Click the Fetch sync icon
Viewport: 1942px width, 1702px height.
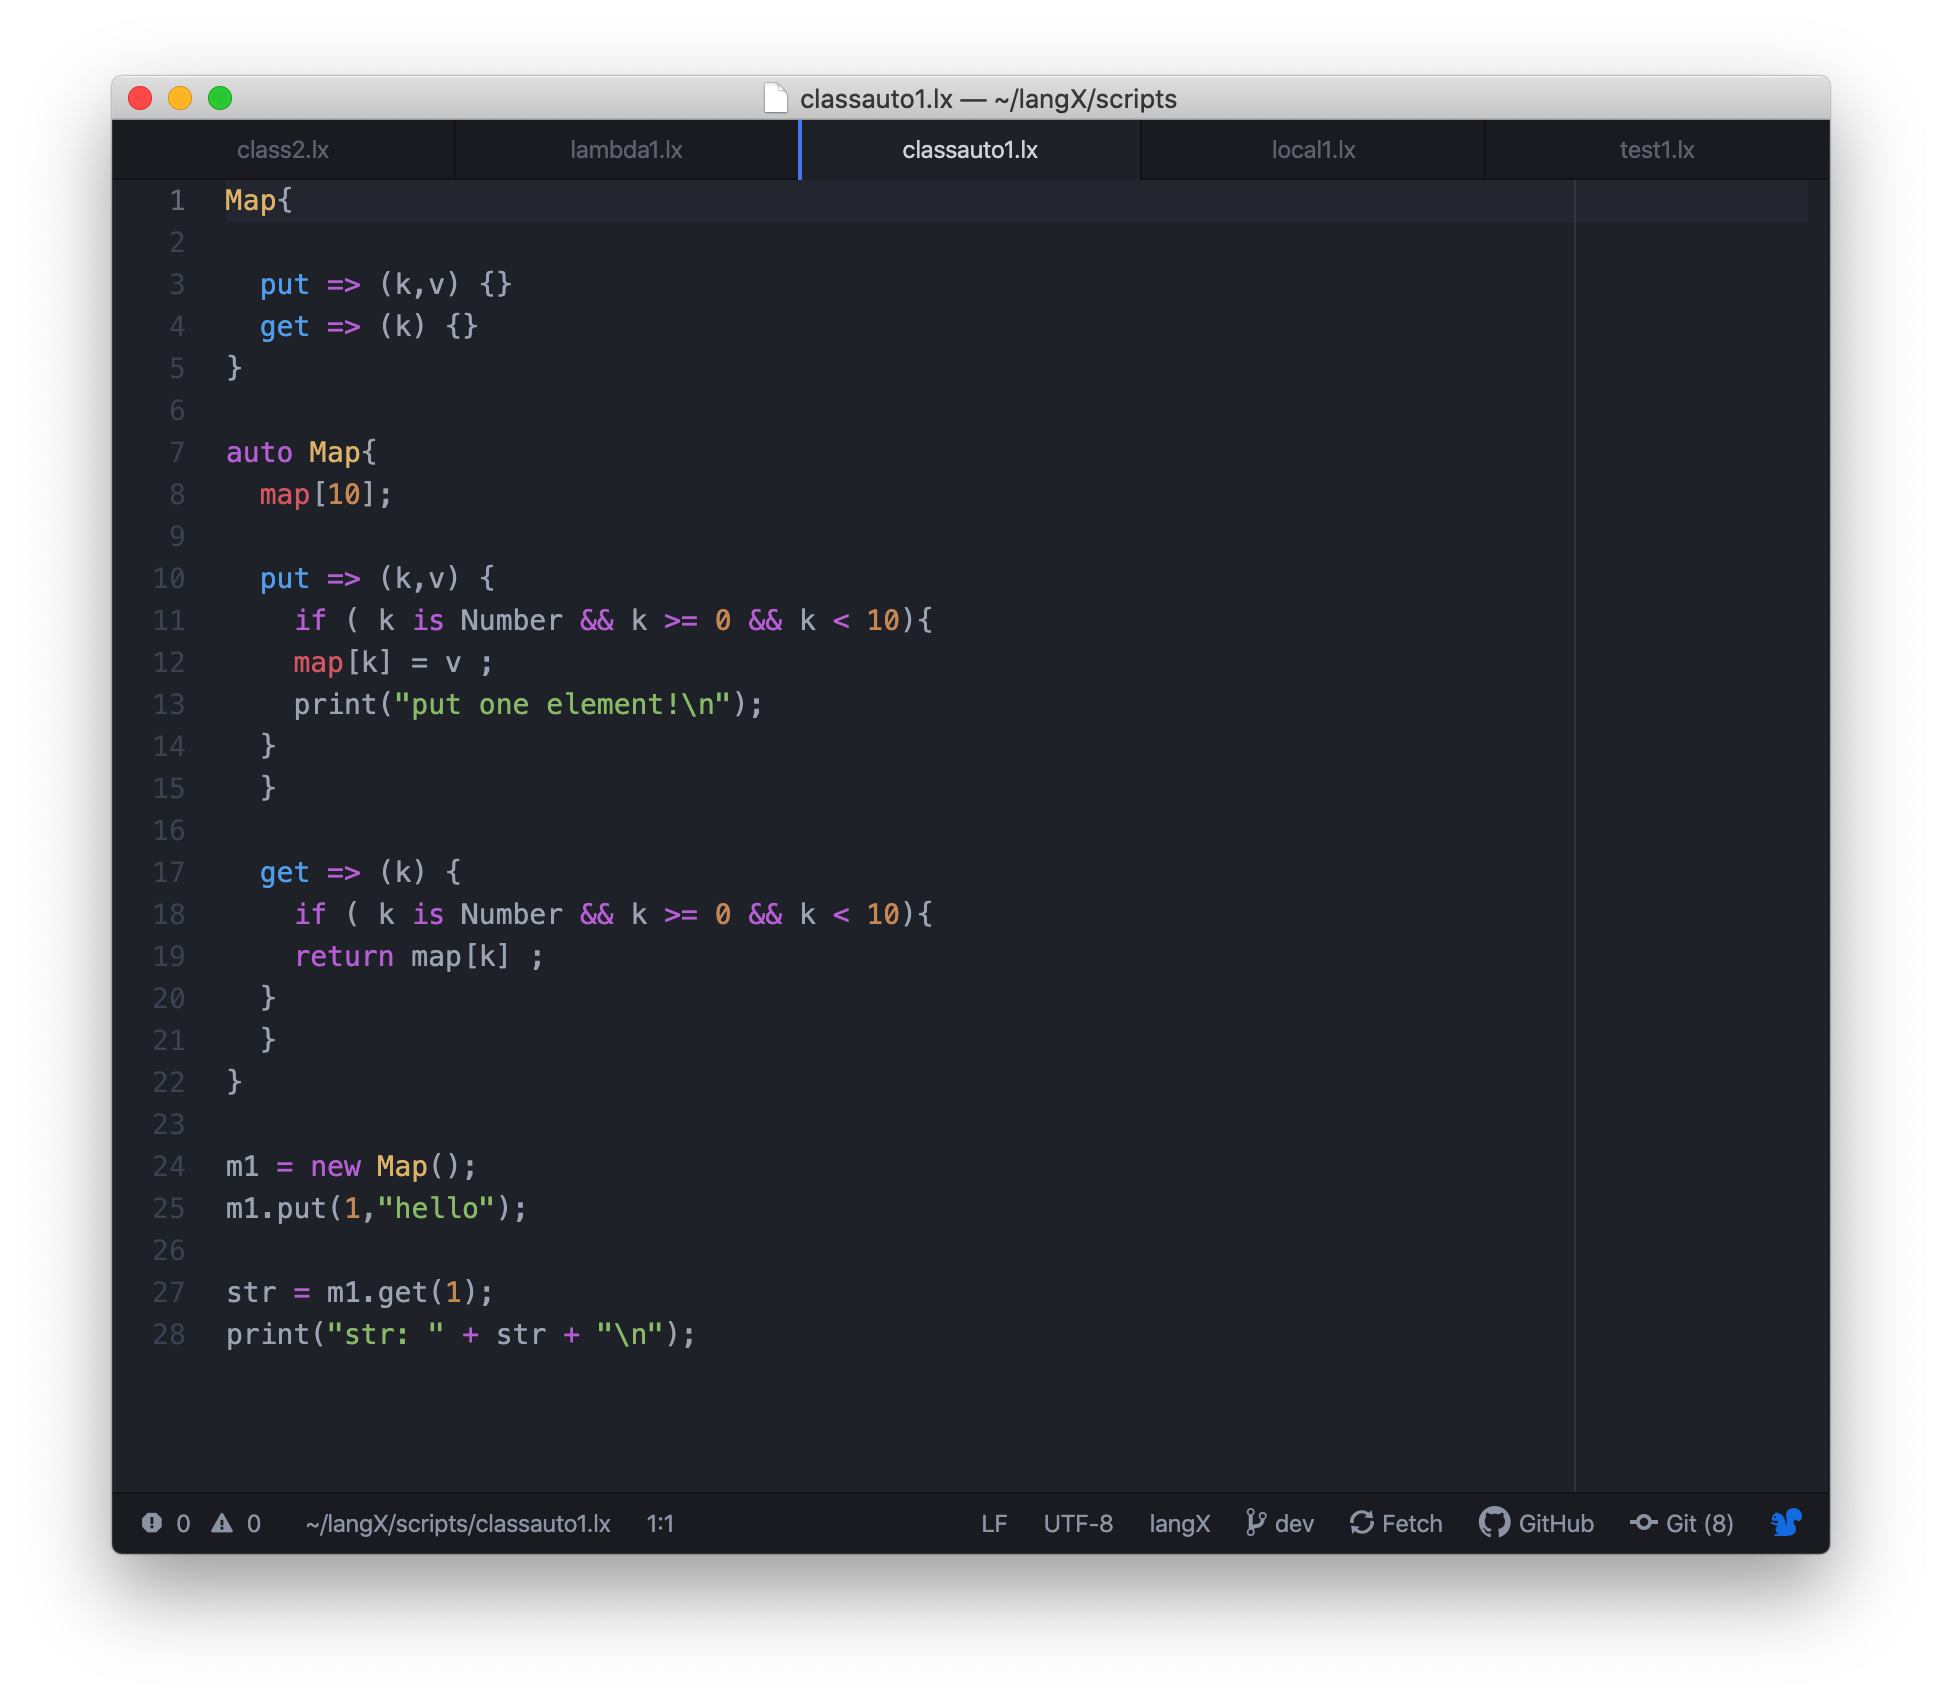tap(1361, 1523)
